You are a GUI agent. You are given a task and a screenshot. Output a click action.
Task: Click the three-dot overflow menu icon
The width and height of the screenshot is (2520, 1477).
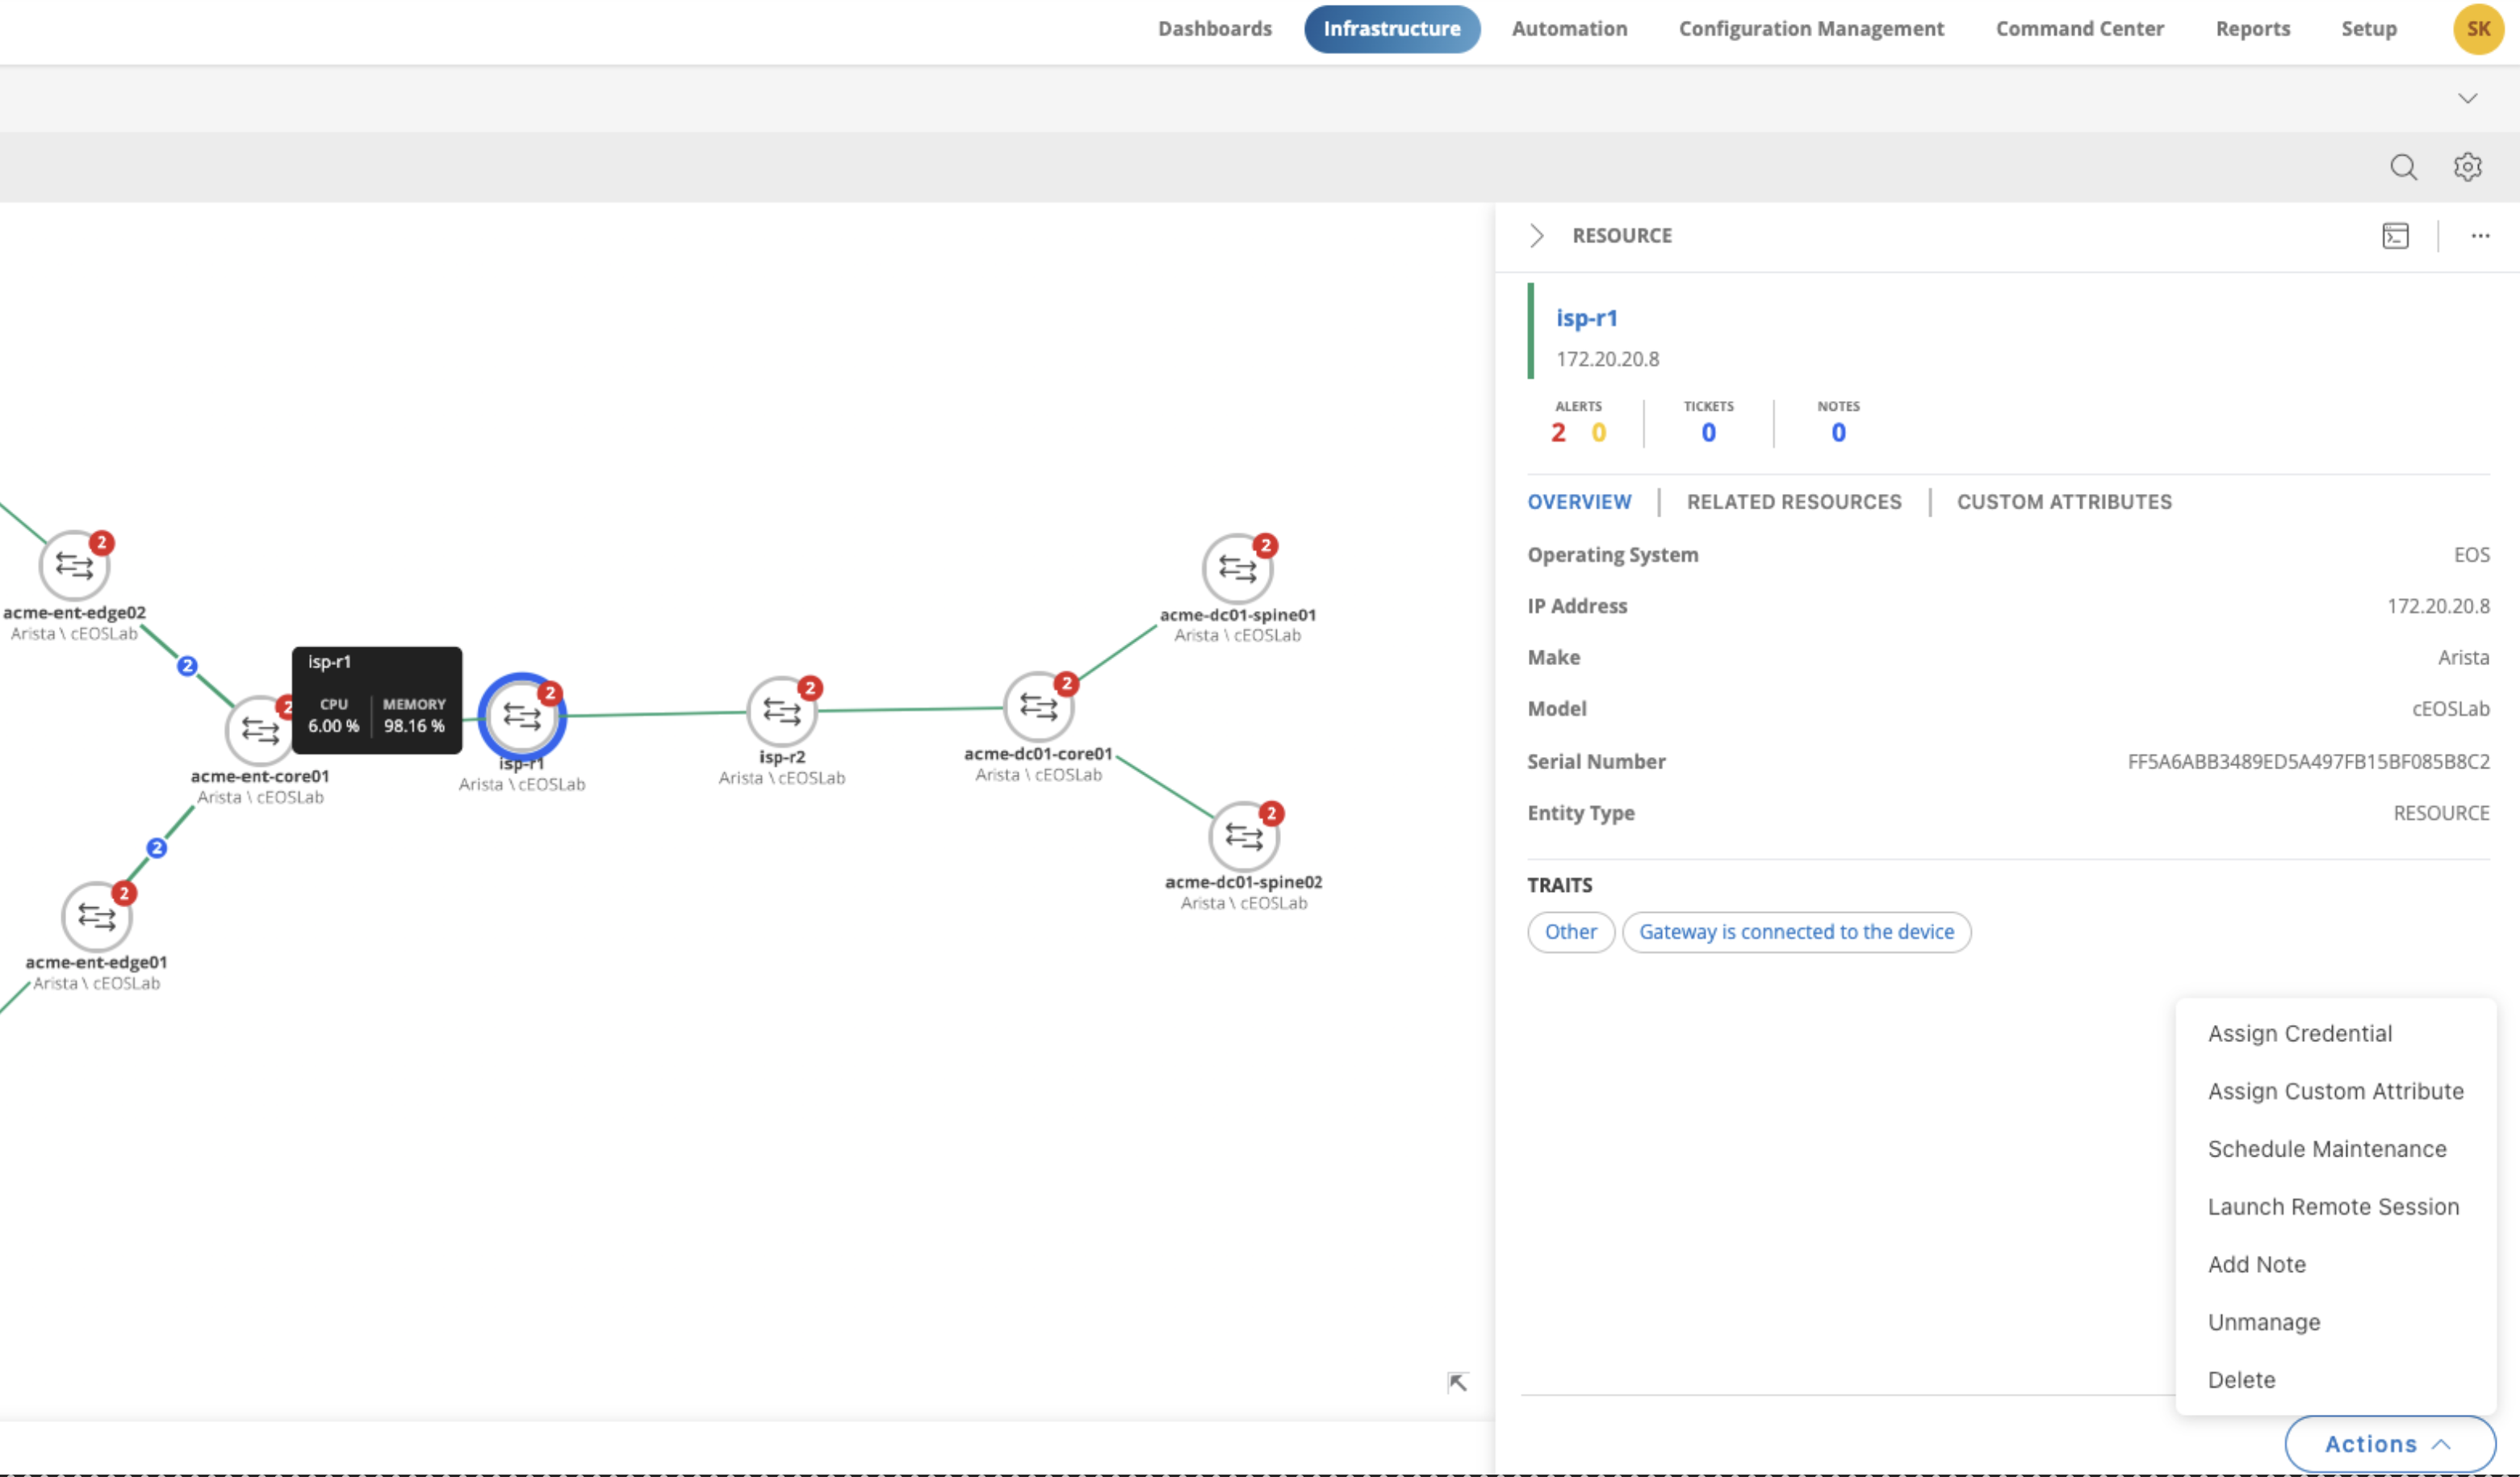2481,236
